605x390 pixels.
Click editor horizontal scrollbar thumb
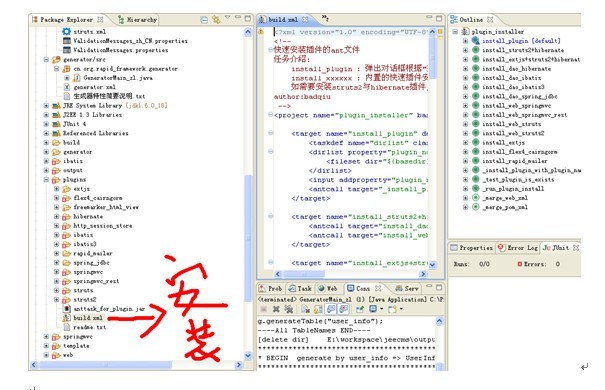pos(304,274)
